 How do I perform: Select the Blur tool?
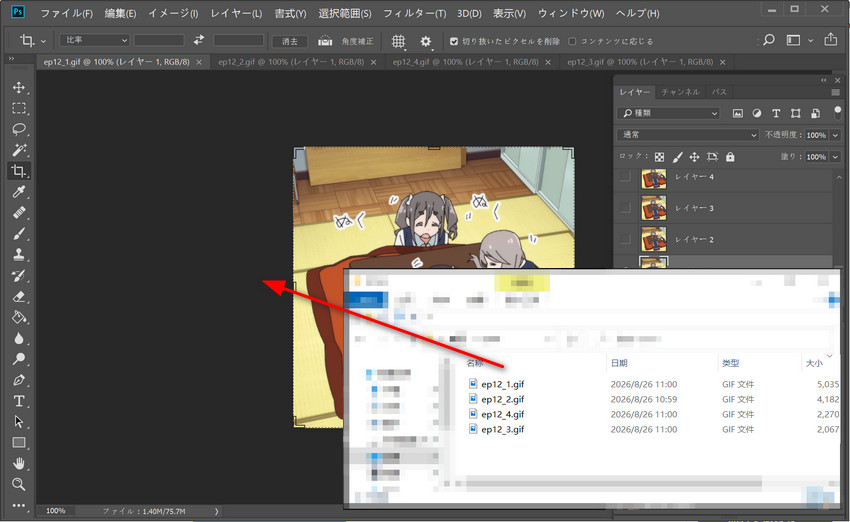pyautogui.click(x=19, y=338)
